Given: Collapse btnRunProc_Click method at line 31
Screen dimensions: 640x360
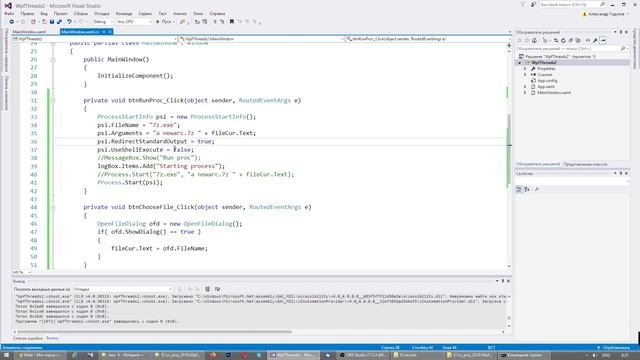Looking at the screenshot, I should [53, 100].
